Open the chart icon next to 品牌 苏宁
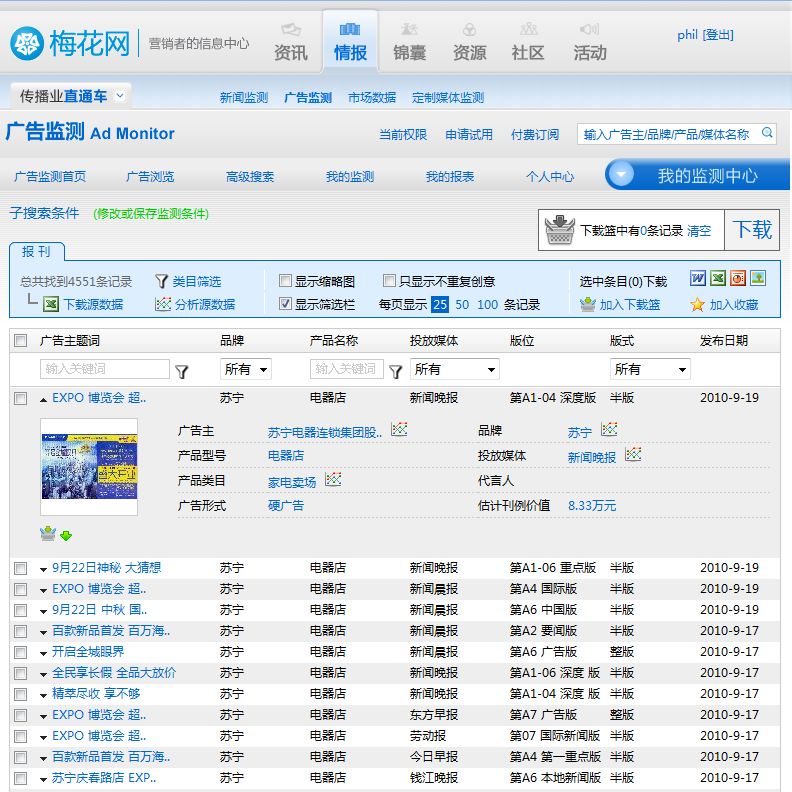 point(609,429)
